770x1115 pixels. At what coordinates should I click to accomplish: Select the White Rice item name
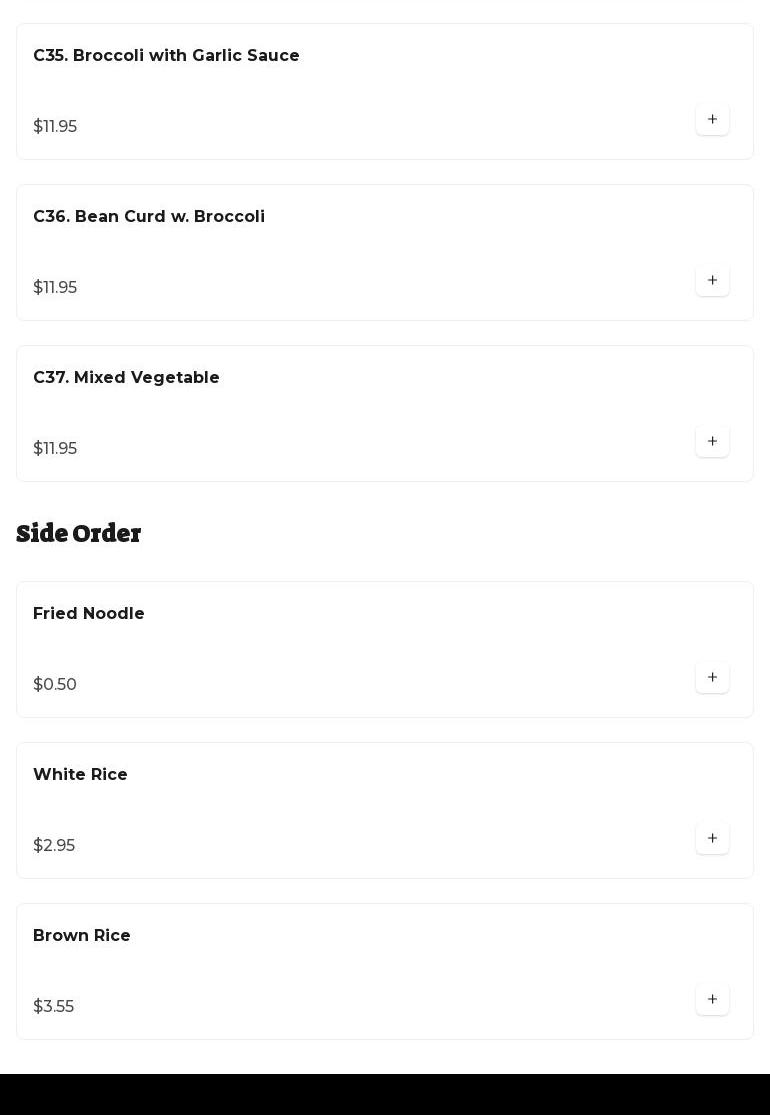[x=80, y=775]
